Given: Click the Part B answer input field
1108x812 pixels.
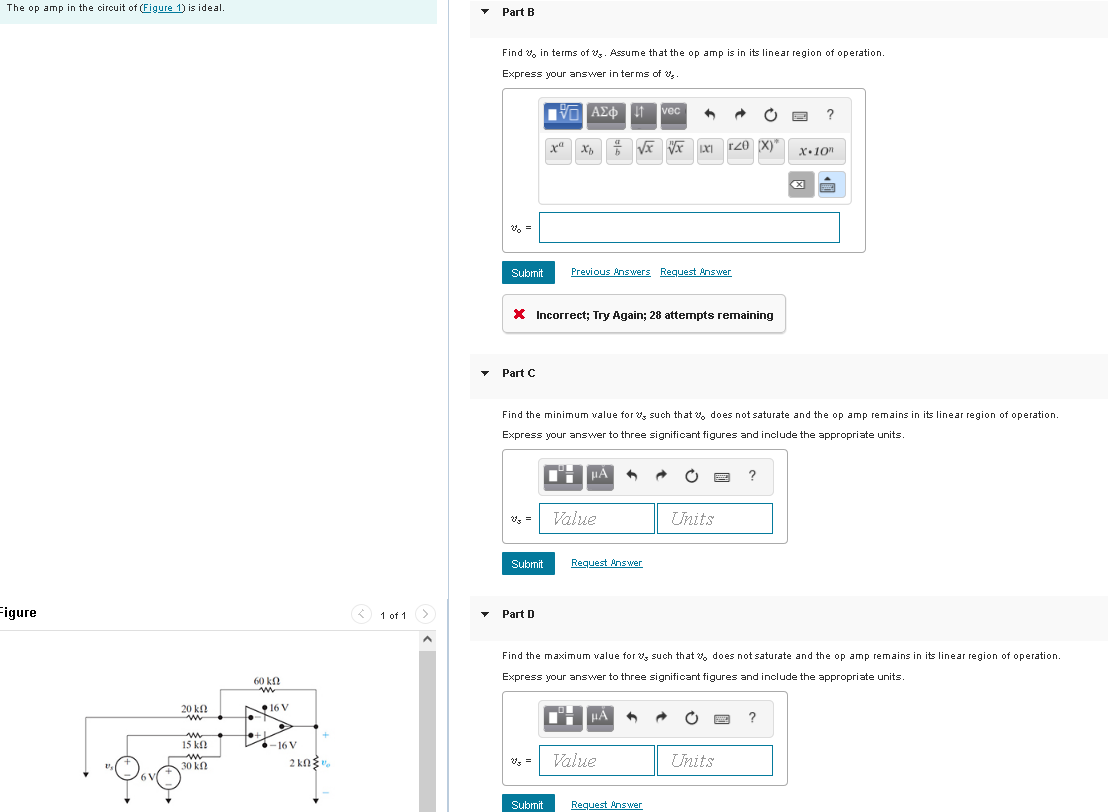Looking at the screenshot, I should [689, 228].
